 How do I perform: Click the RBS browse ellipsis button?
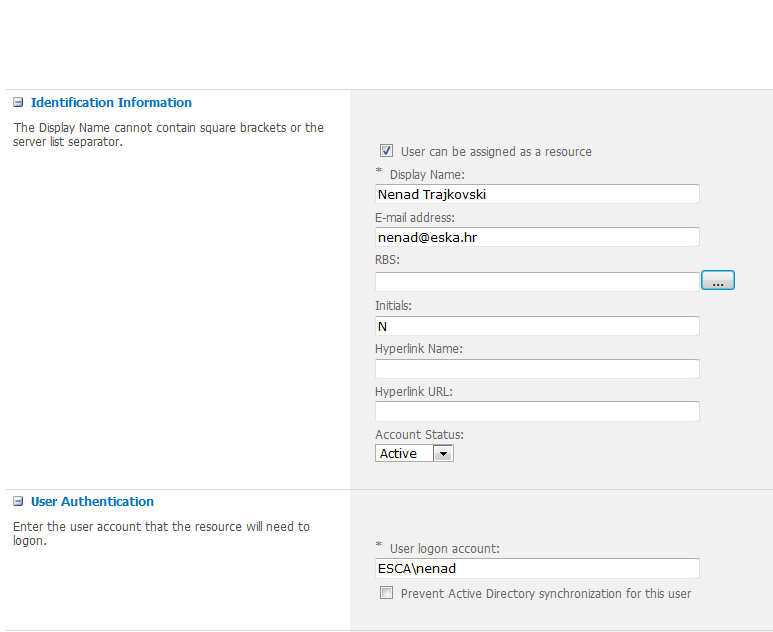click(717, 281)
